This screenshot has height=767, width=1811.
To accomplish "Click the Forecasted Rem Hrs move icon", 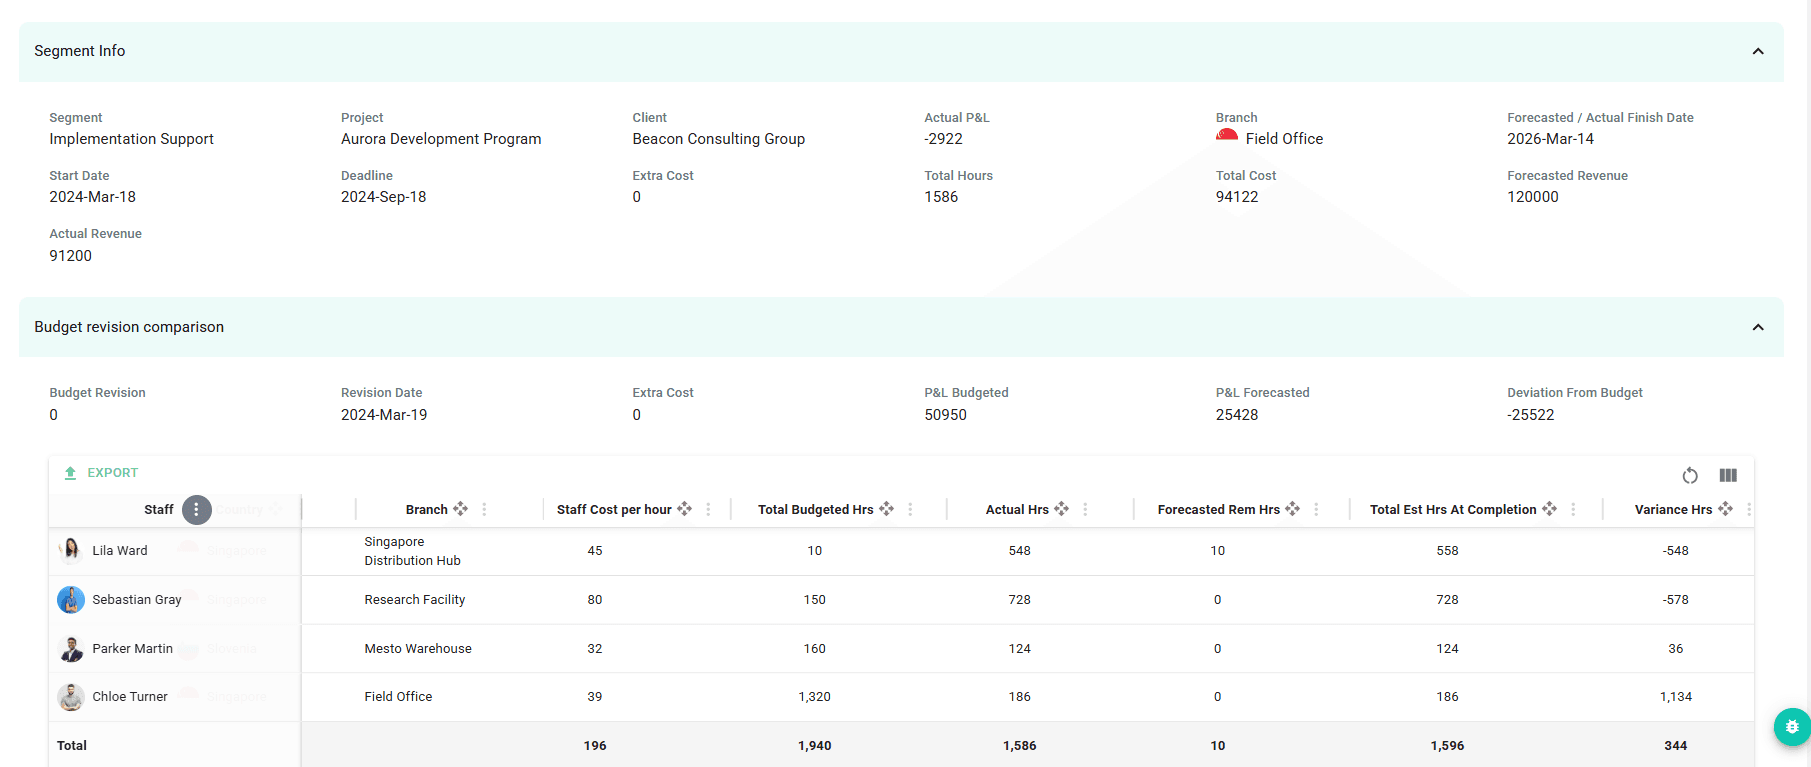I will [1292, 509].
